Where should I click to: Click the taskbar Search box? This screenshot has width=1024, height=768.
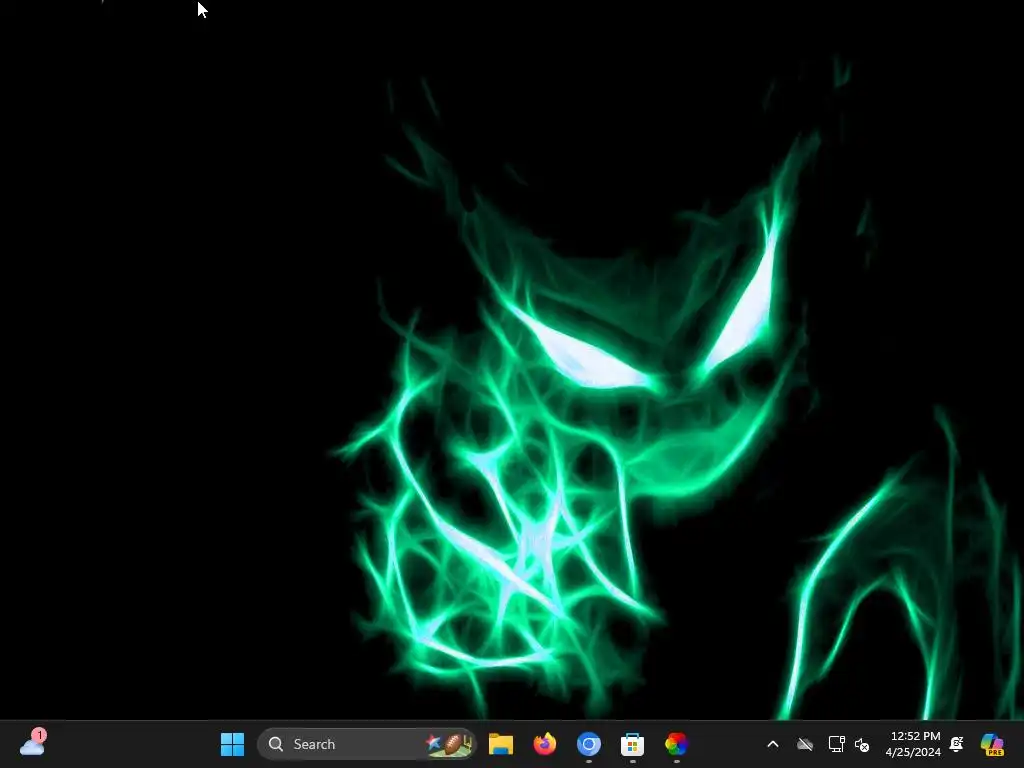point(367,744)
